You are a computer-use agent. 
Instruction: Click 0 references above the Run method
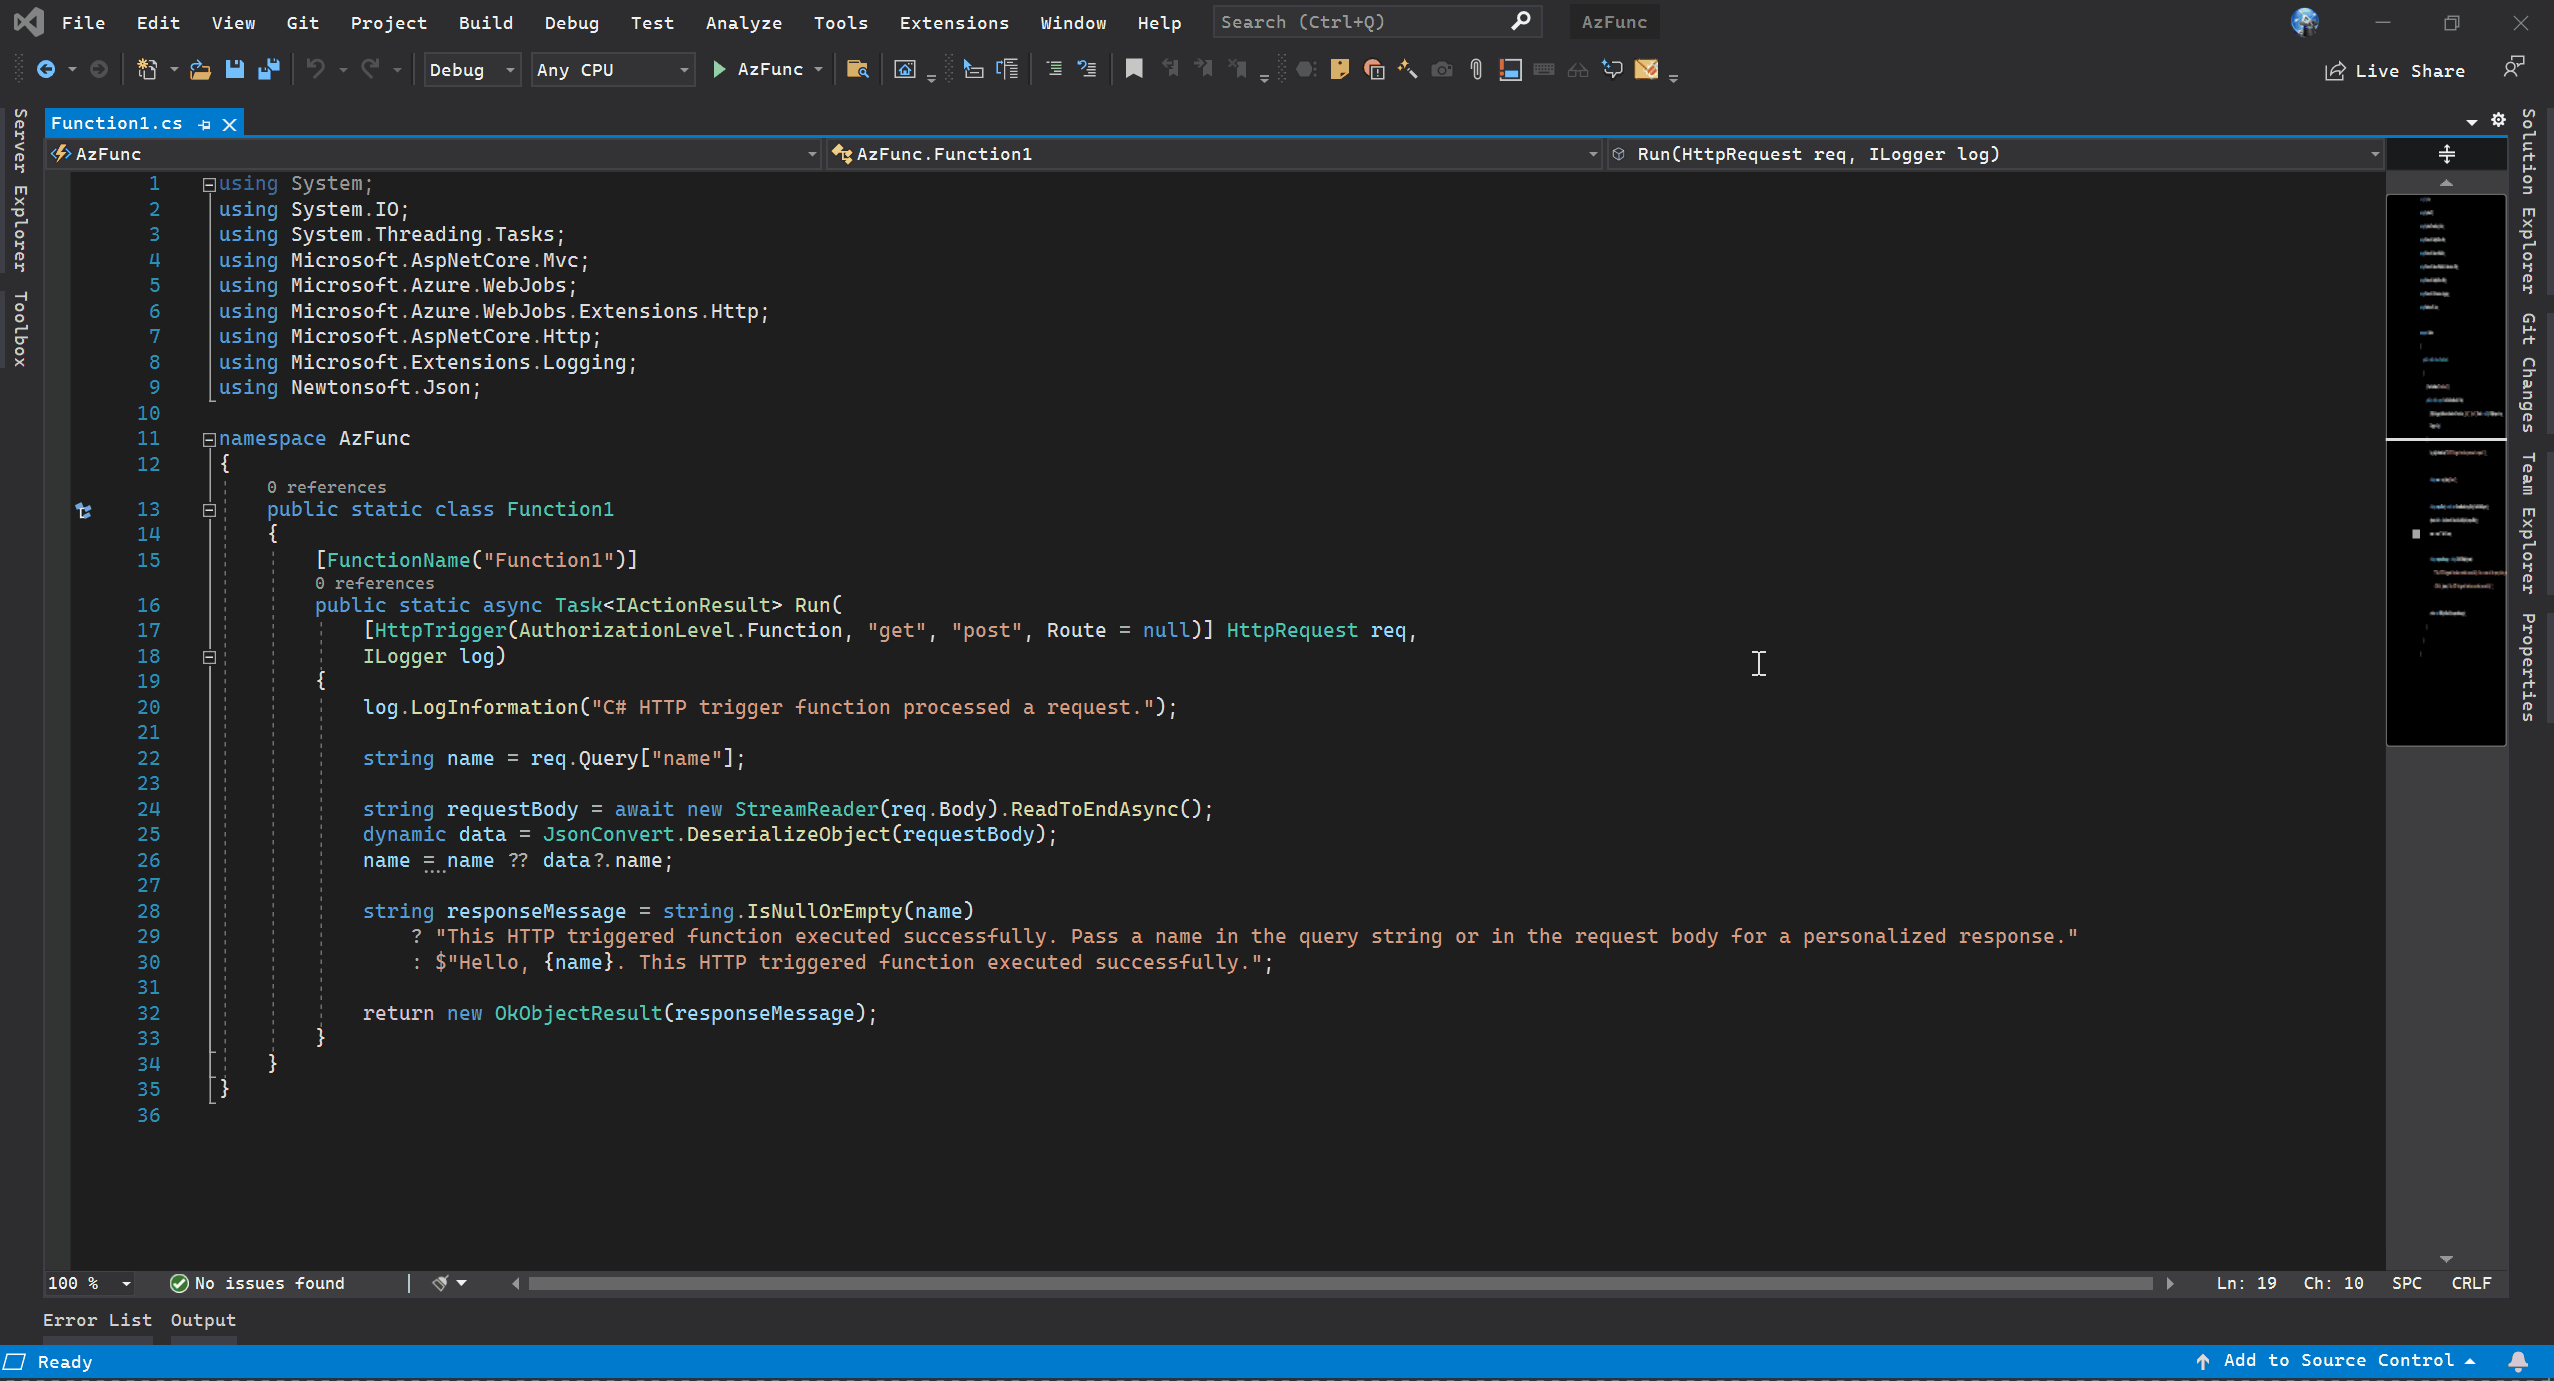click(x=374, y=583)
